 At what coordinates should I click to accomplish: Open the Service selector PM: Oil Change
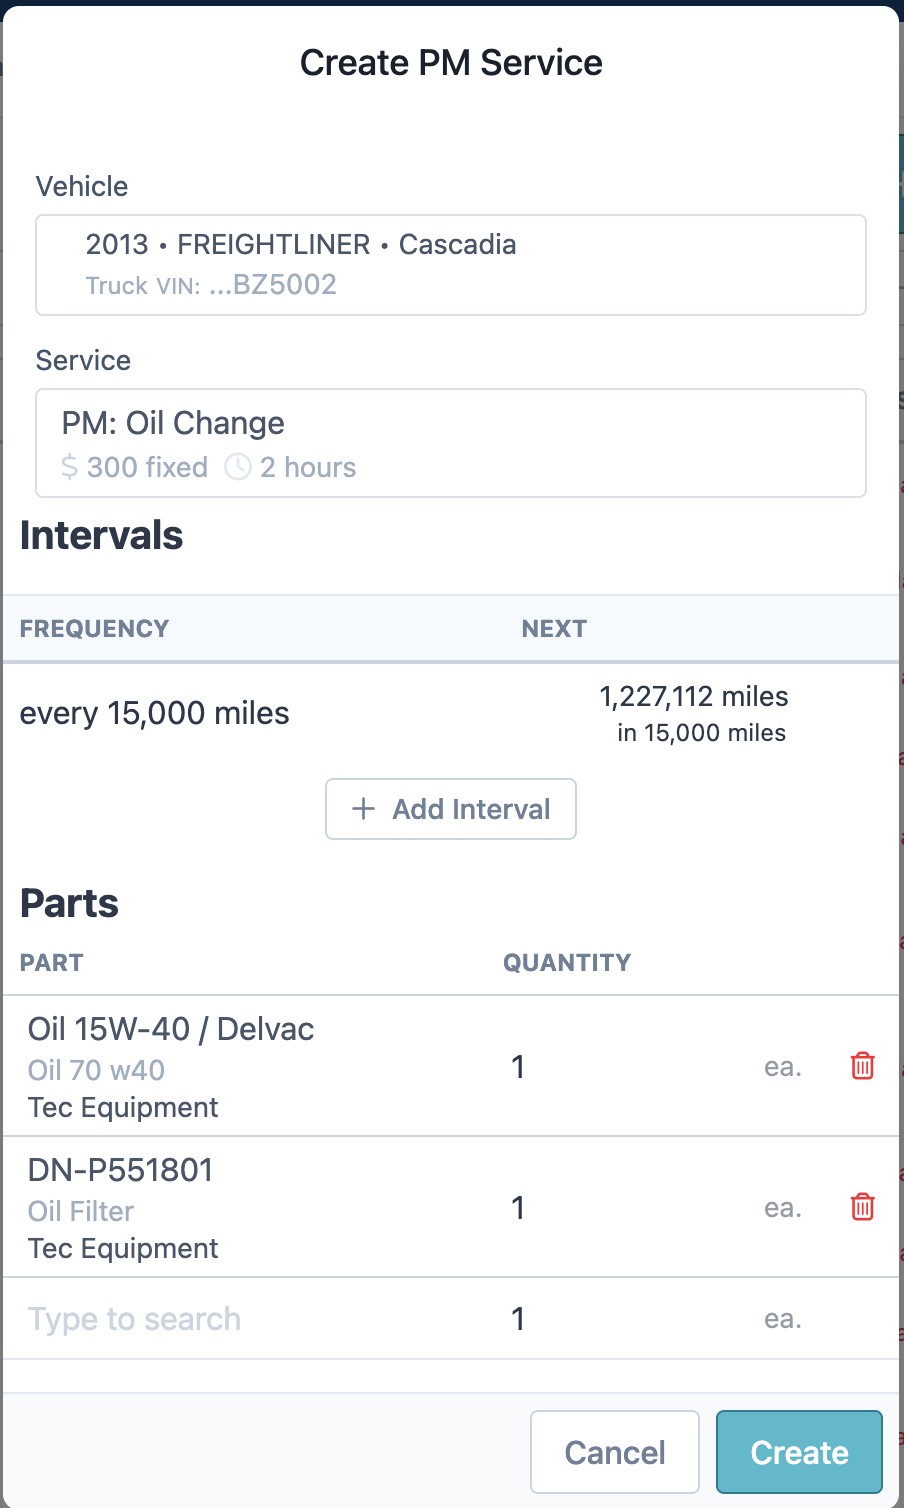pos(450,443)
